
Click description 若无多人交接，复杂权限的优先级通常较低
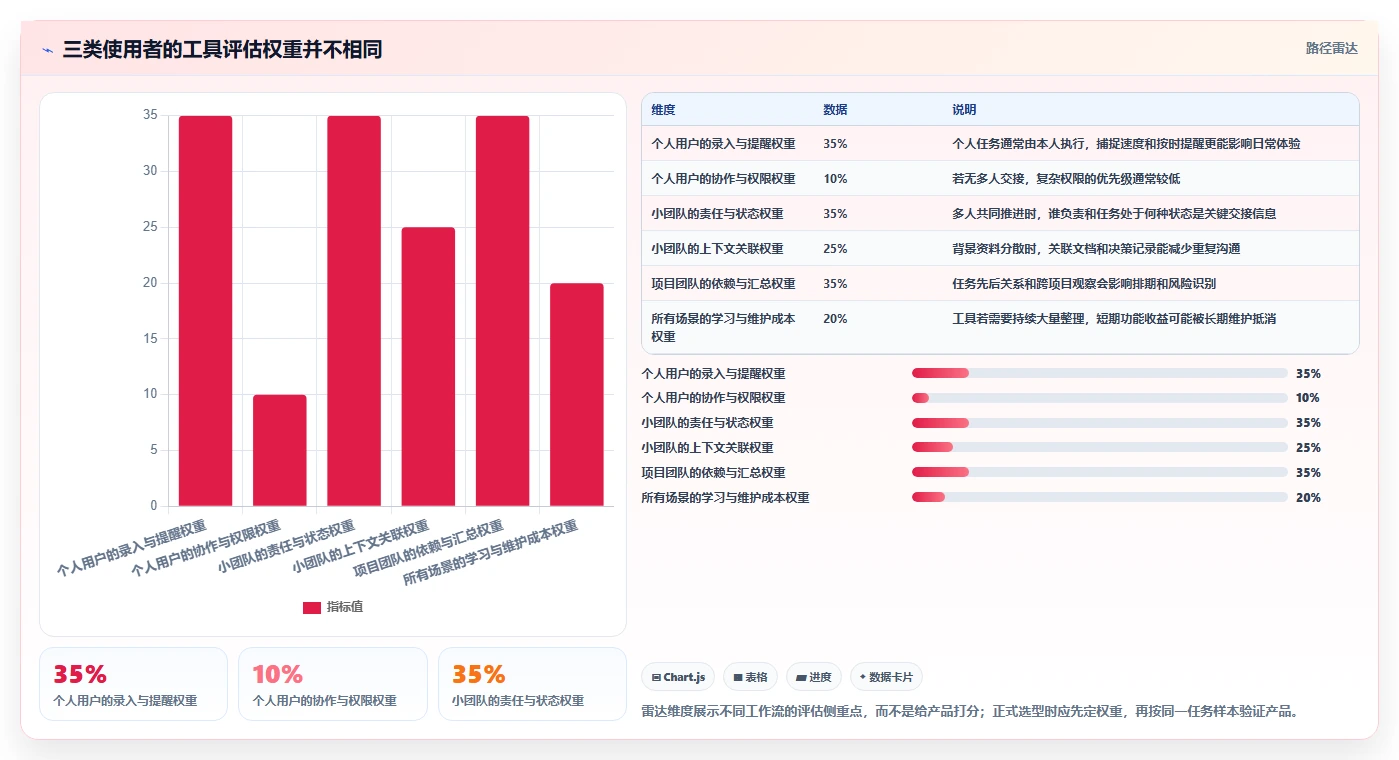[x=1066, y=179]
